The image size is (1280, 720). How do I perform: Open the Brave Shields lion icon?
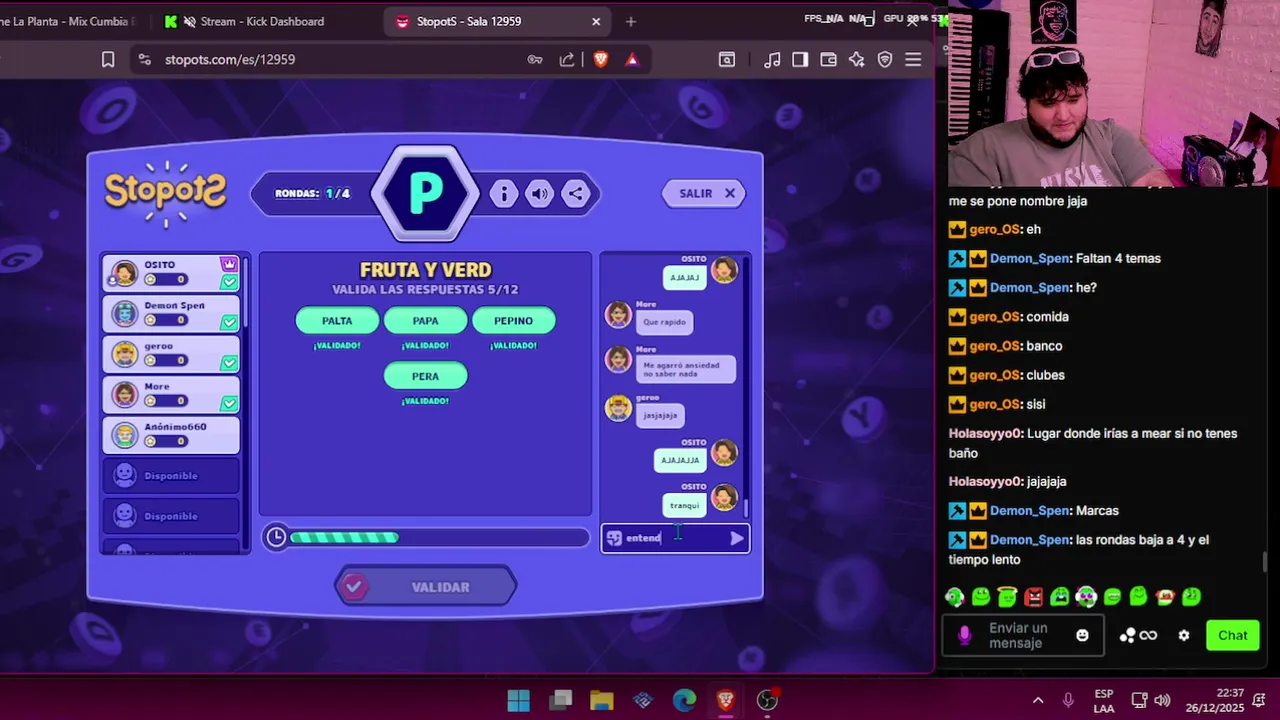tap(600, 60)
